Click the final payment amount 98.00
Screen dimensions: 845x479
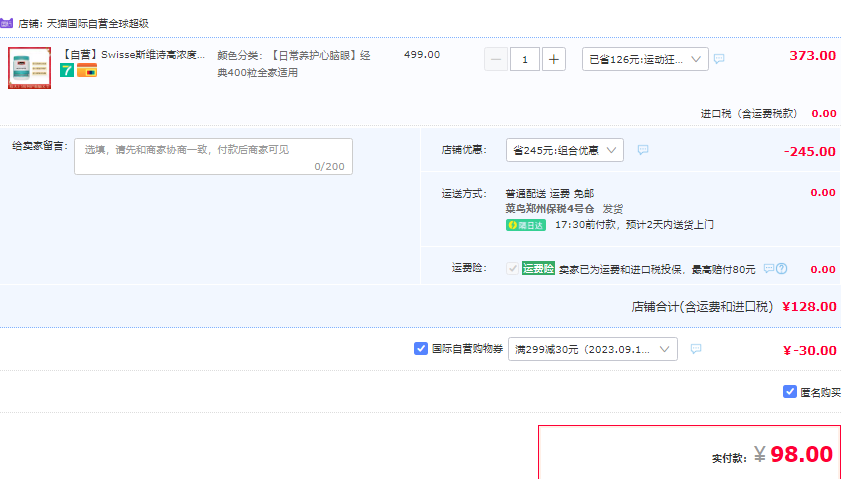pyautogui.click(x=801, y=454)
